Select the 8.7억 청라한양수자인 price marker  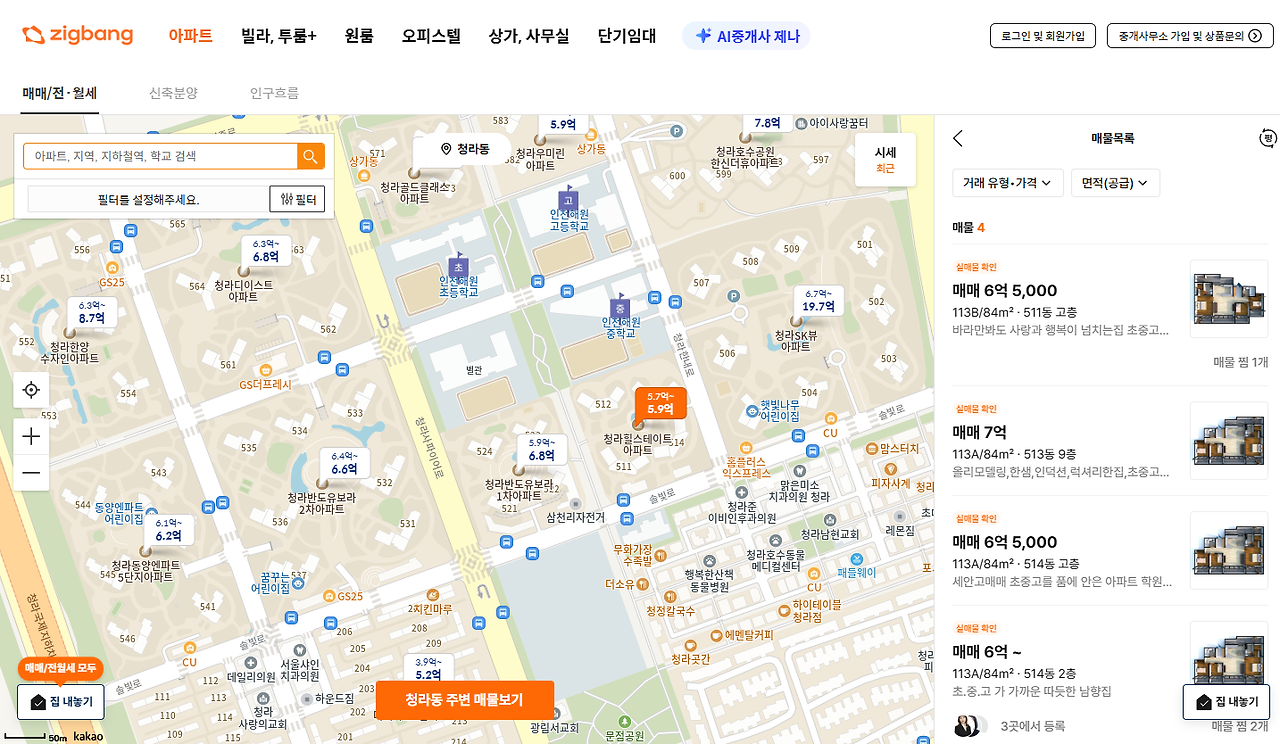pos(92,312)
